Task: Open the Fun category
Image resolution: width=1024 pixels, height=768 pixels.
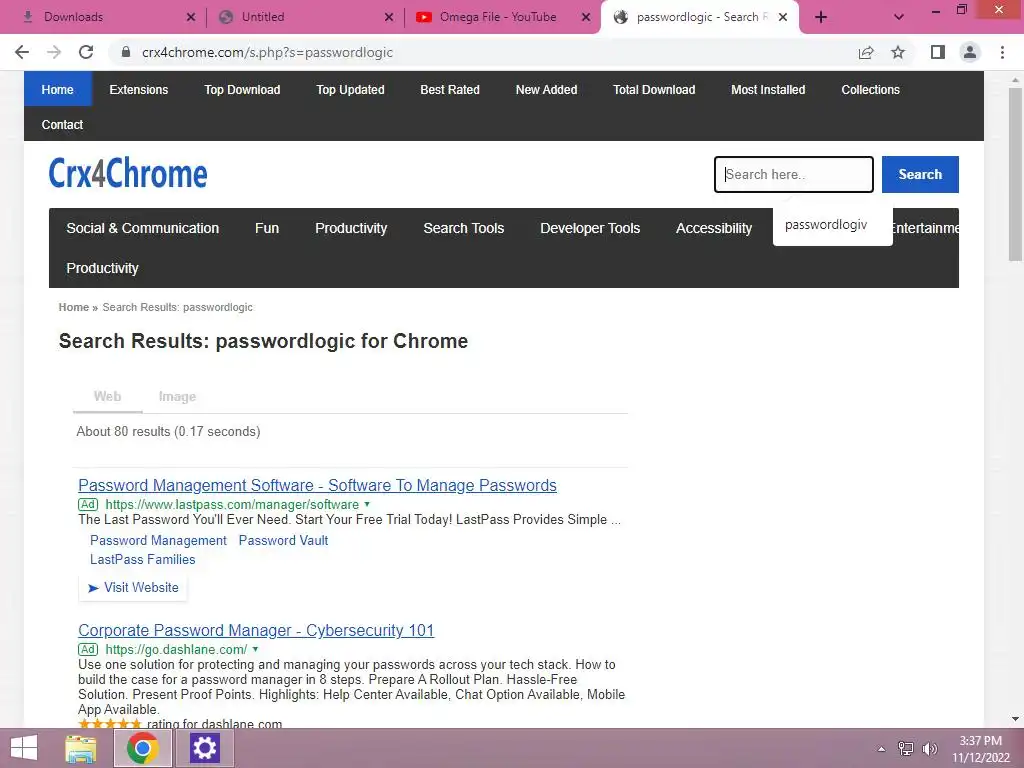Action: pos(266,228)
